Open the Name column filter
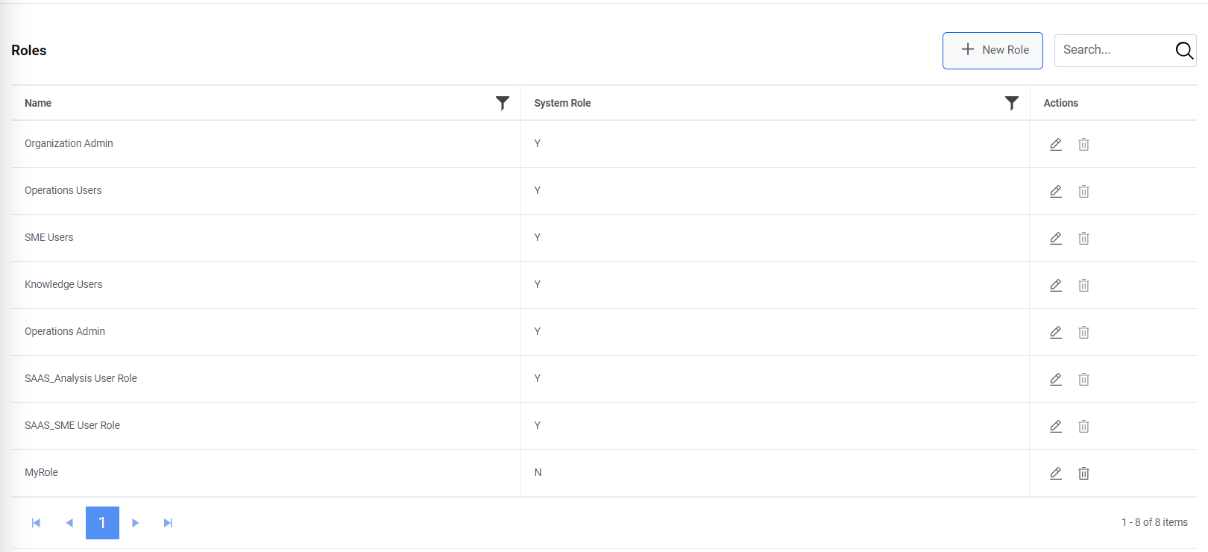Viewport: 1208px width, 552px height. [x=502, y=103]
